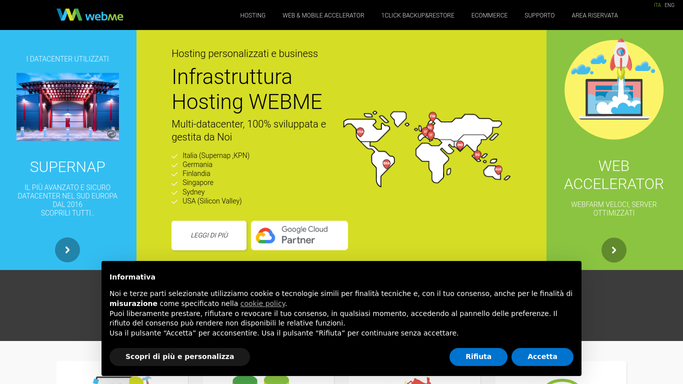Click the Australia map pin
The height and width of the screenshot is (384, 683).
[498, 170]
